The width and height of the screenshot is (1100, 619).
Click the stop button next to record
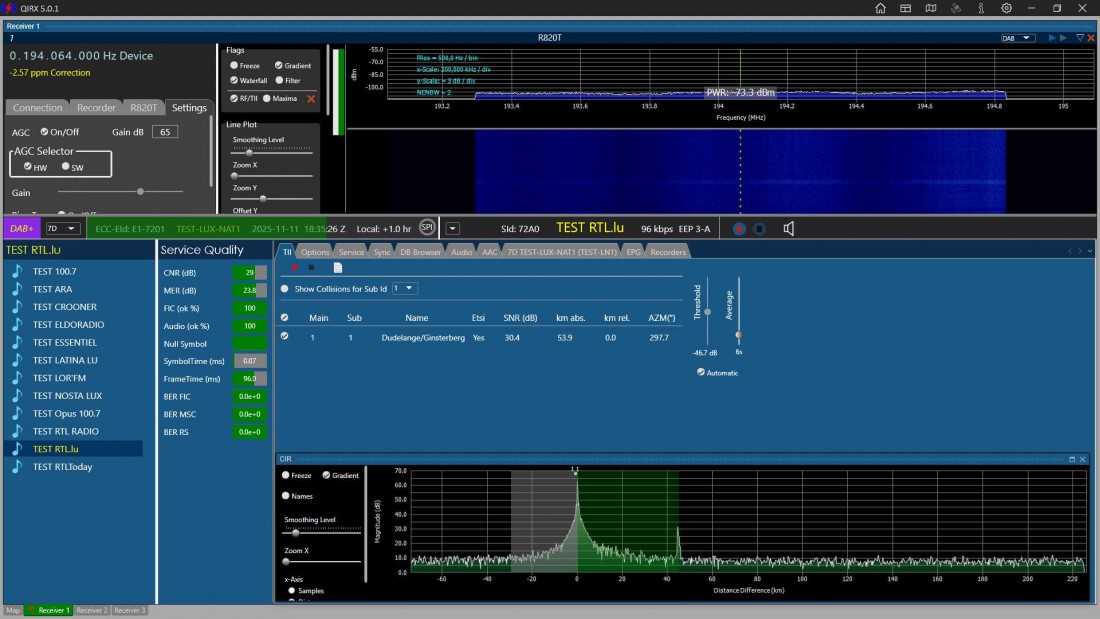(759, 229)
